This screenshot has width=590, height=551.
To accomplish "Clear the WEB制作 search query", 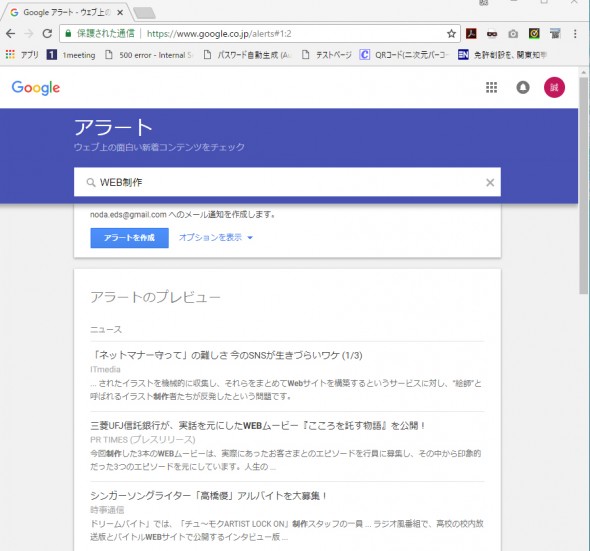I will click(490, 183).
